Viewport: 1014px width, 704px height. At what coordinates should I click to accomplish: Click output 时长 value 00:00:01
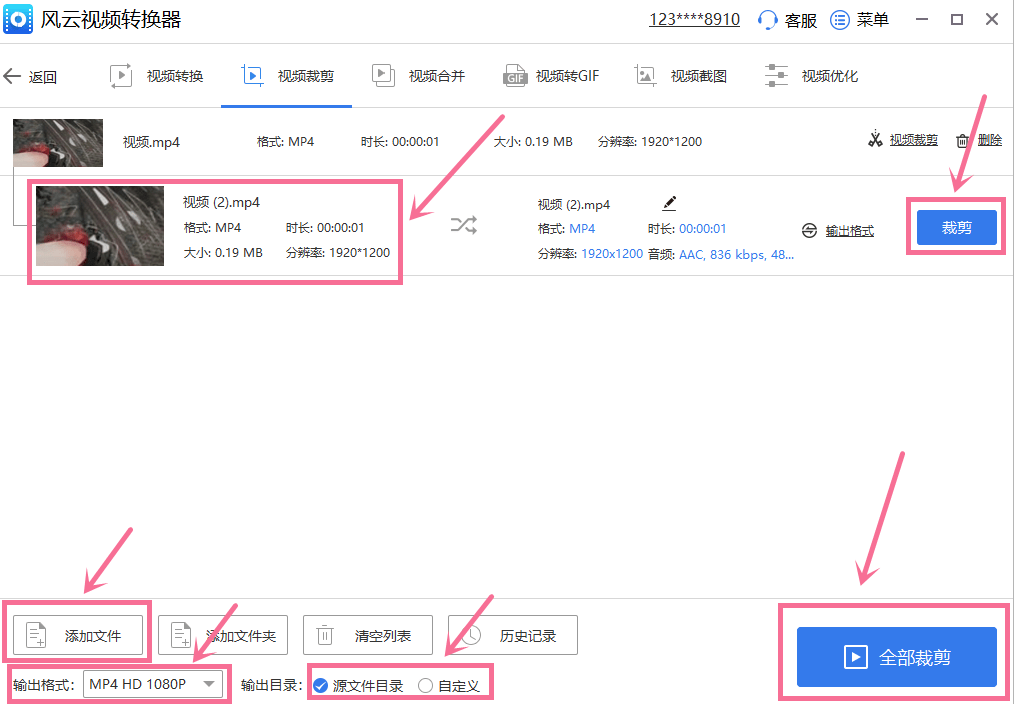702,228
